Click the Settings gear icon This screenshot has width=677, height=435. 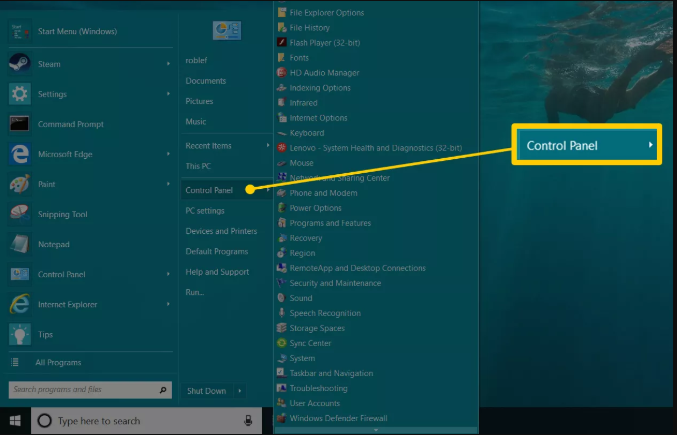coord(20,94)
